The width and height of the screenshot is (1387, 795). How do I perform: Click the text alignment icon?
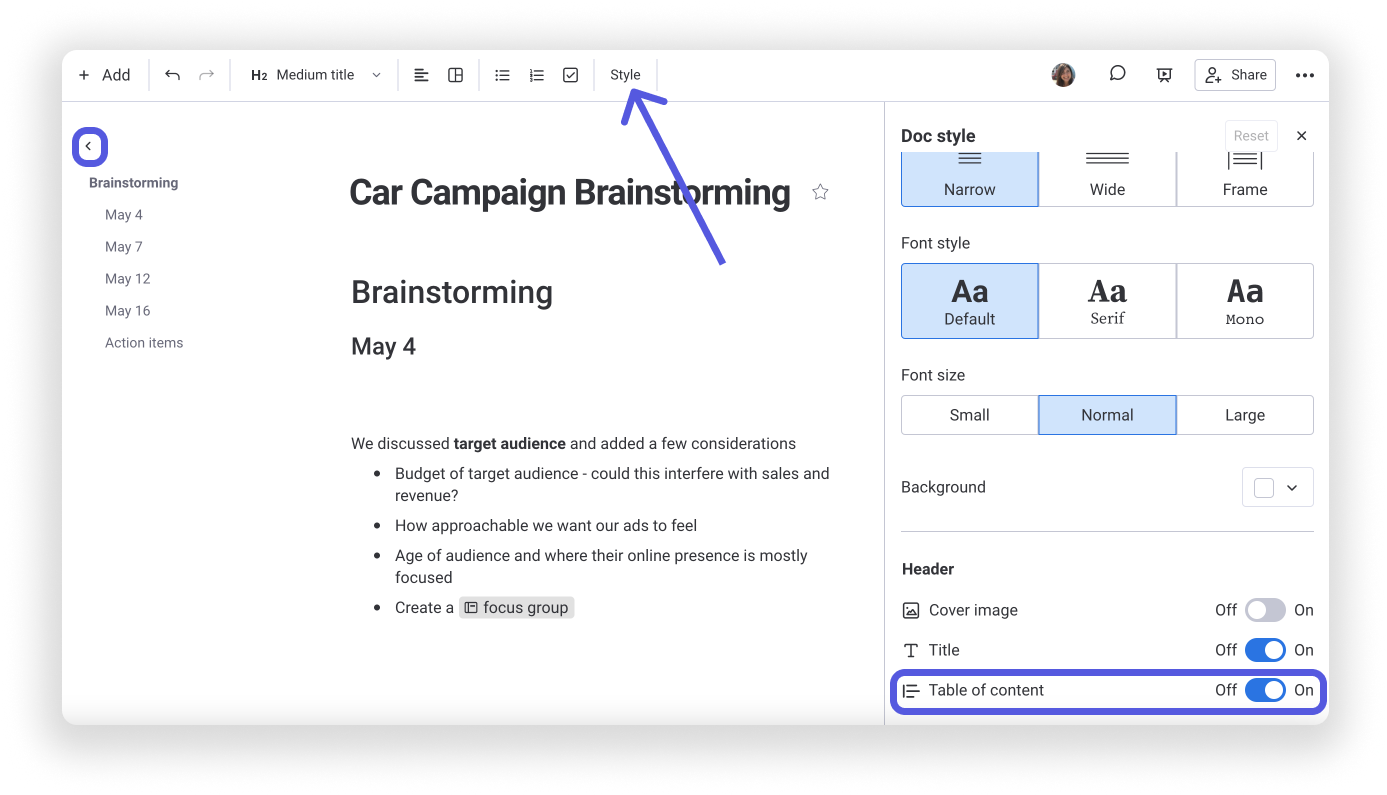(x=420, y=74)
